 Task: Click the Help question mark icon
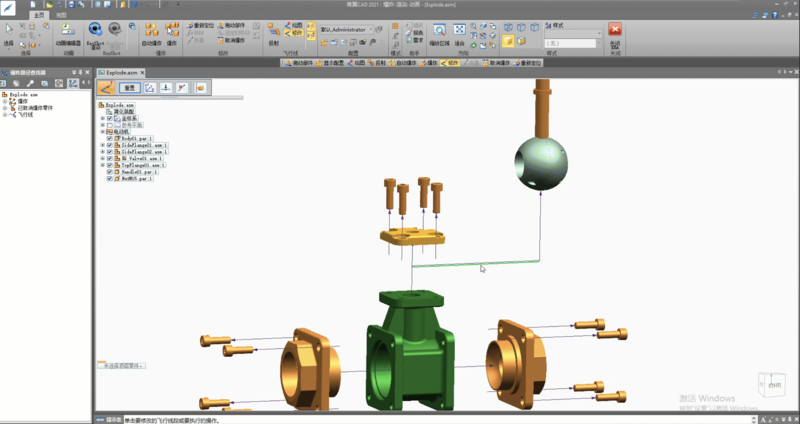pos(774,15)
